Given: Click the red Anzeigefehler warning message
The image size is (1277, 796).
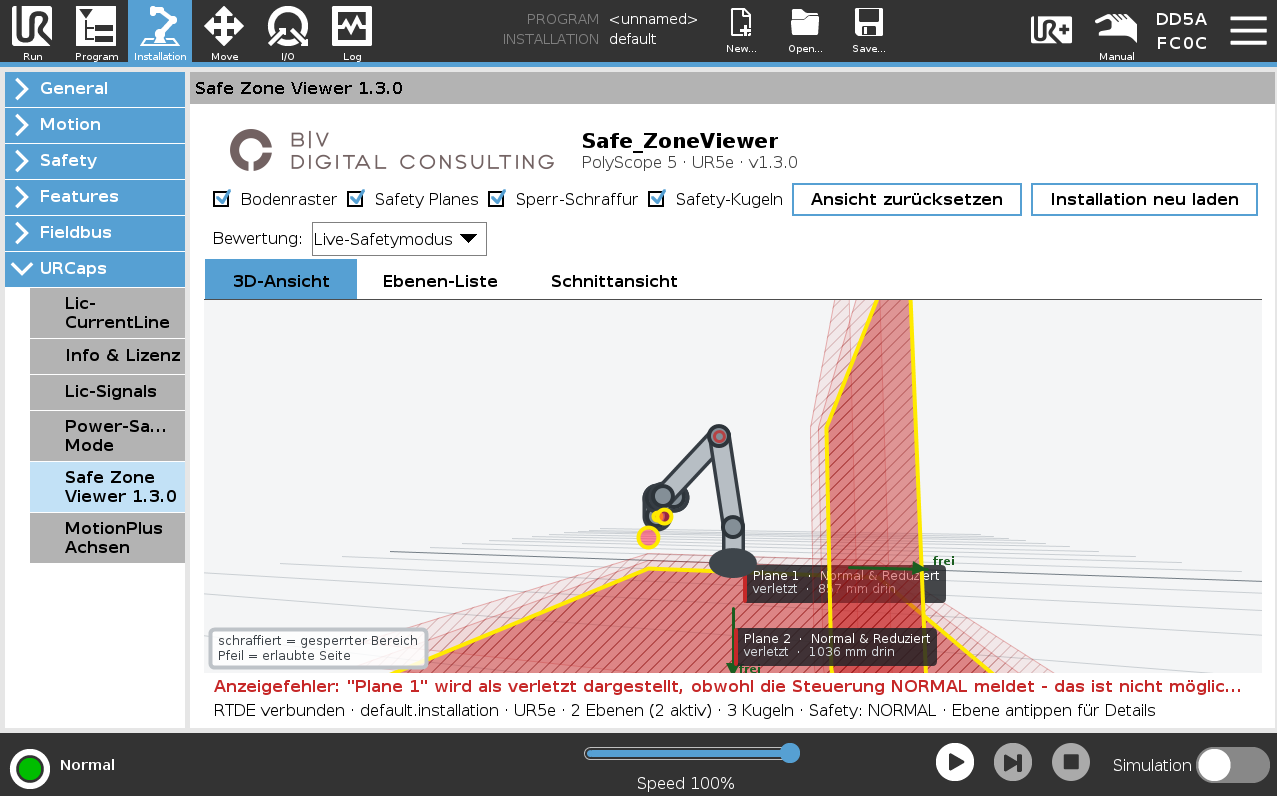Looking at the screenshot, I should pos(728,687).
